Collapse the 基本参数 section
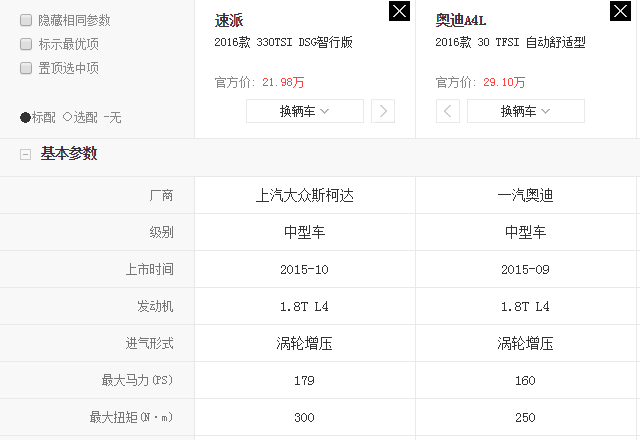The width and height of the screenshot is (640, 440). point(25,154)
